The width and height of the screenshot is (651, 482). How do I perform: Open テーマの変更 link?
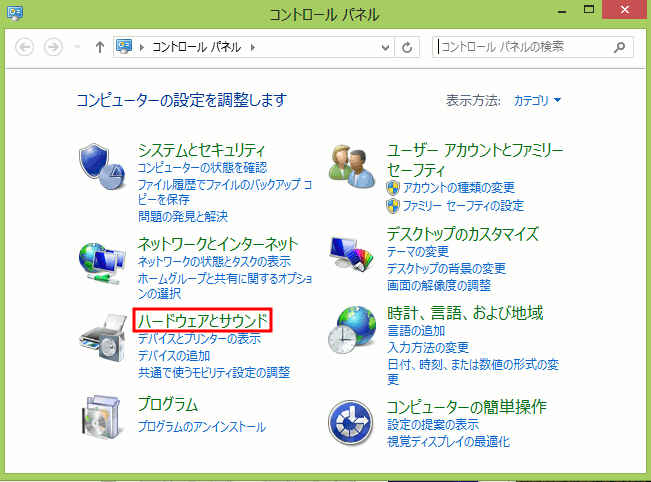(x=418, y=252)
